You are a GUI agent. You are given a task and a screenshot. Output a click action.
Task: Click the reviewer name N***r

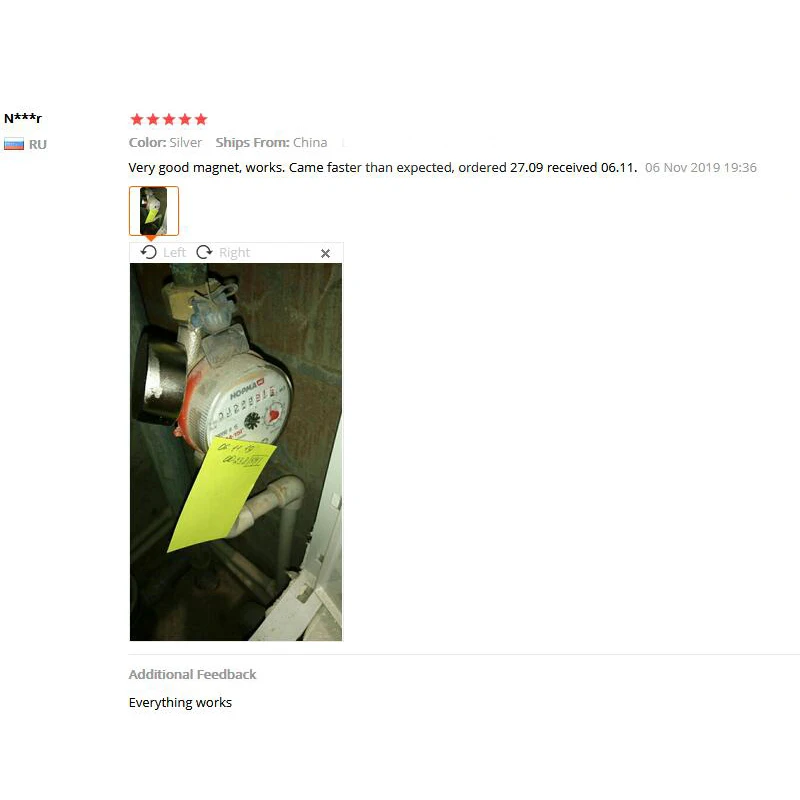click(x=23, y=118)
